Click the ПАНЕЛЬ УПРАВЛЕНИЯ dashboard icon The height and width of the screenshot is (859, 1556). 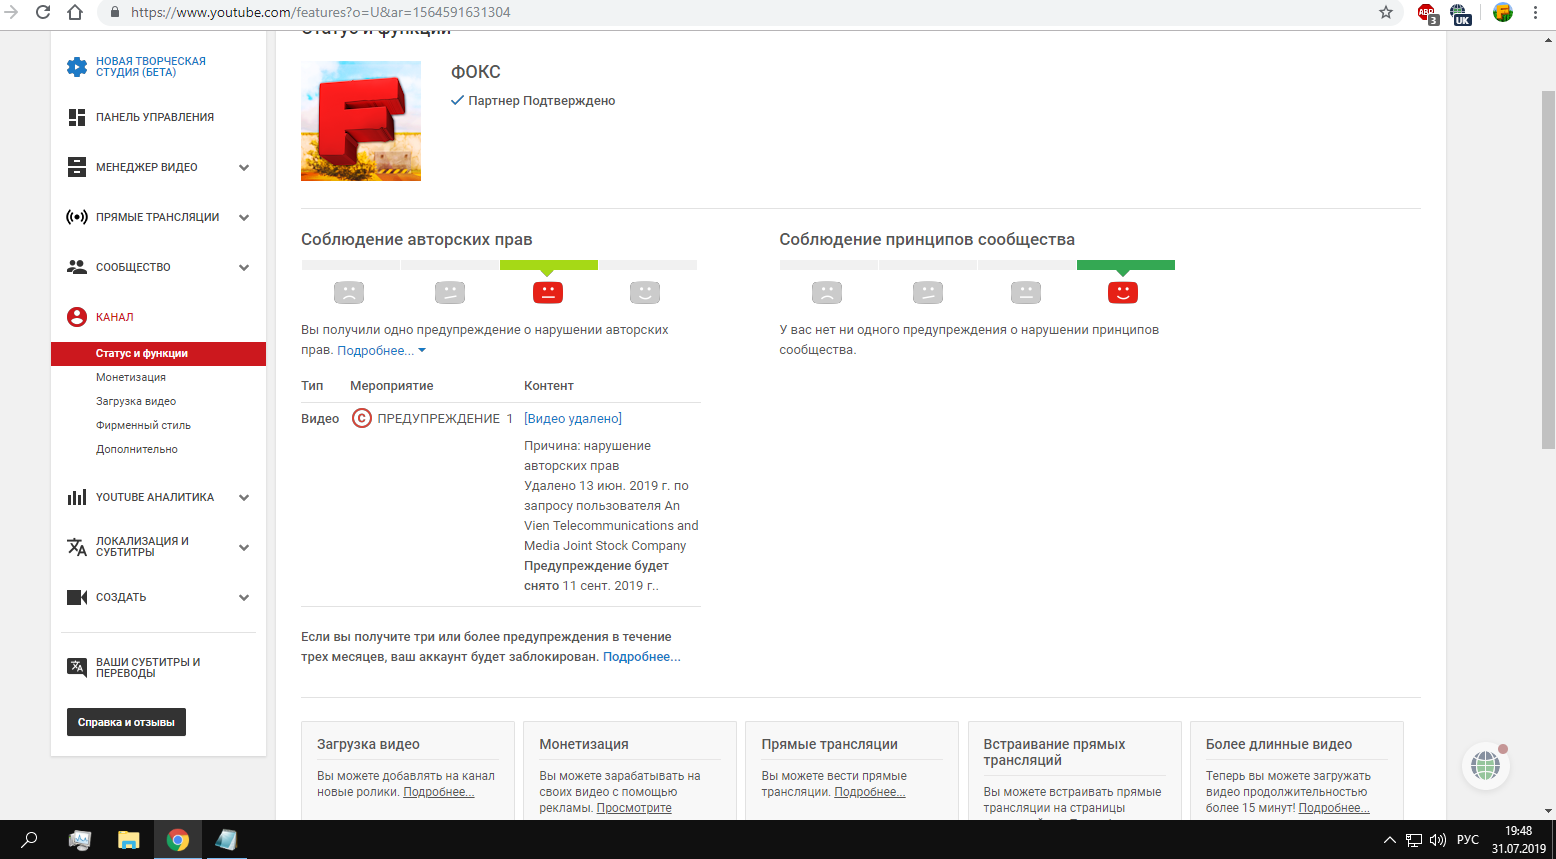(x=77, y=117)
